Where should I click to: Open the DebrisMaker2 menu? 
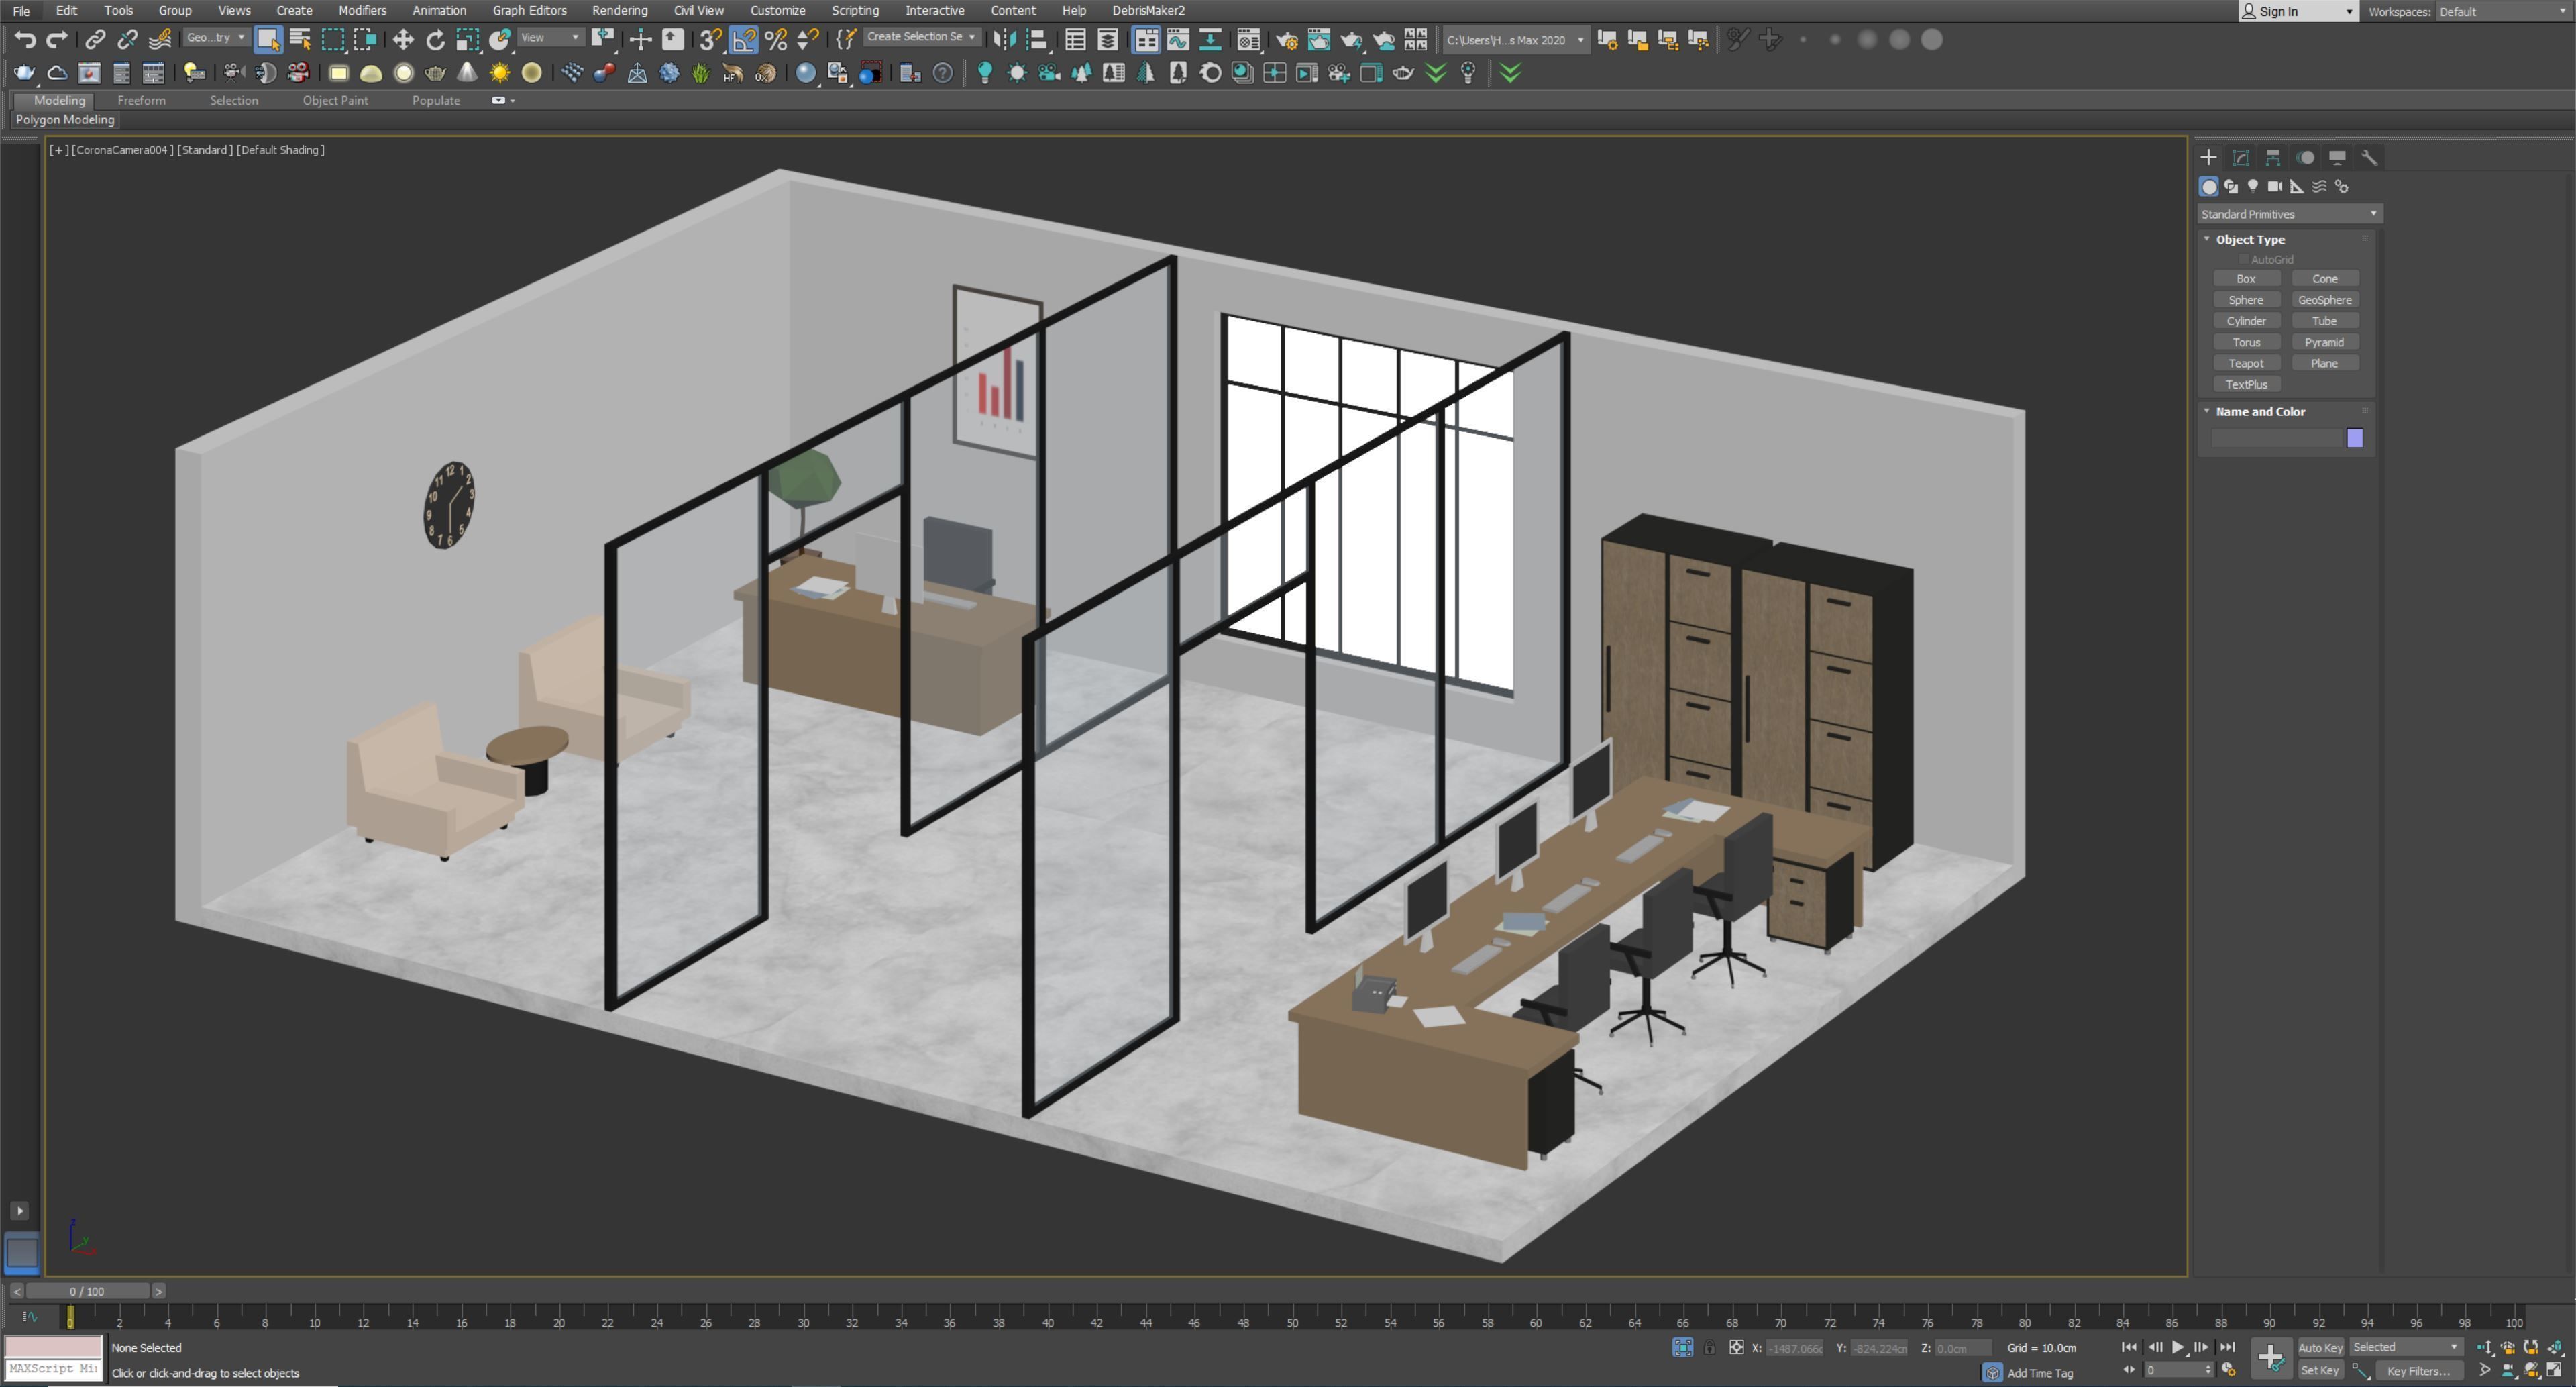1148,11
